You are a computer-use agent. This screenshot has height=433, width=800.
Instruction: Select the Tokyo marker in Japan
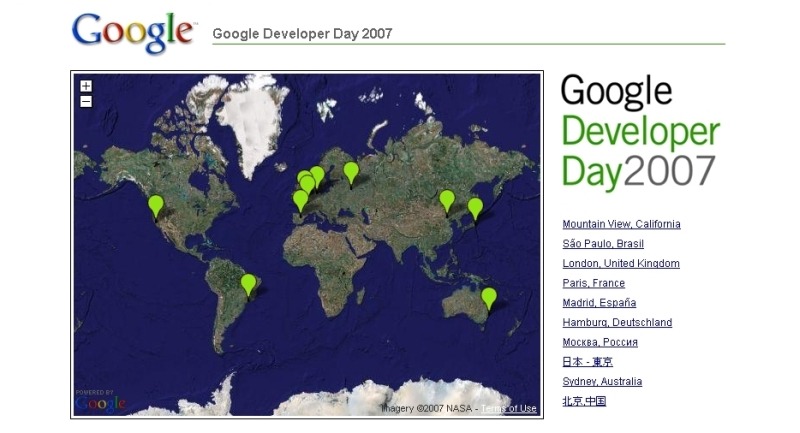pyautogui.click(x=475, y=209)
